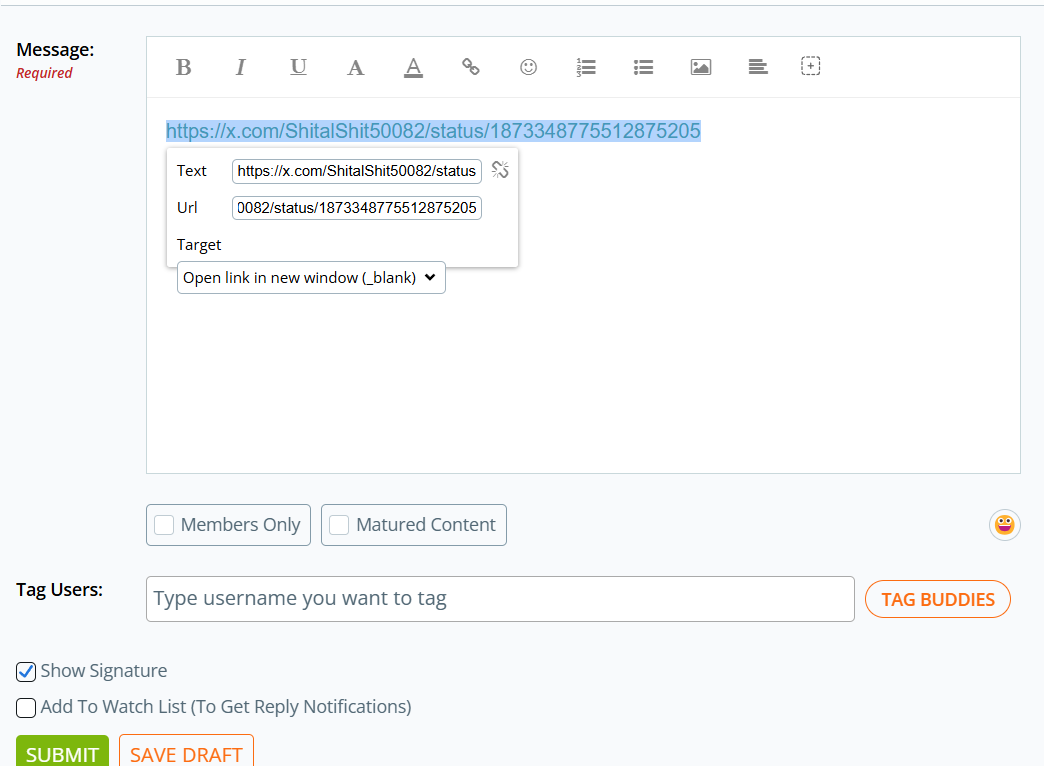Open the link Target dropdown
Image resolution: width=1044 pixels, height=766 pixels.
point(311,278)
